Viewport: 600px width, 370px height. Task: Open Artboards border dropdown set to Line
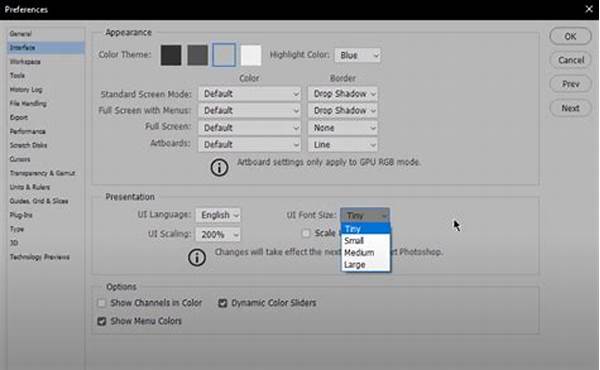point(343,145)
